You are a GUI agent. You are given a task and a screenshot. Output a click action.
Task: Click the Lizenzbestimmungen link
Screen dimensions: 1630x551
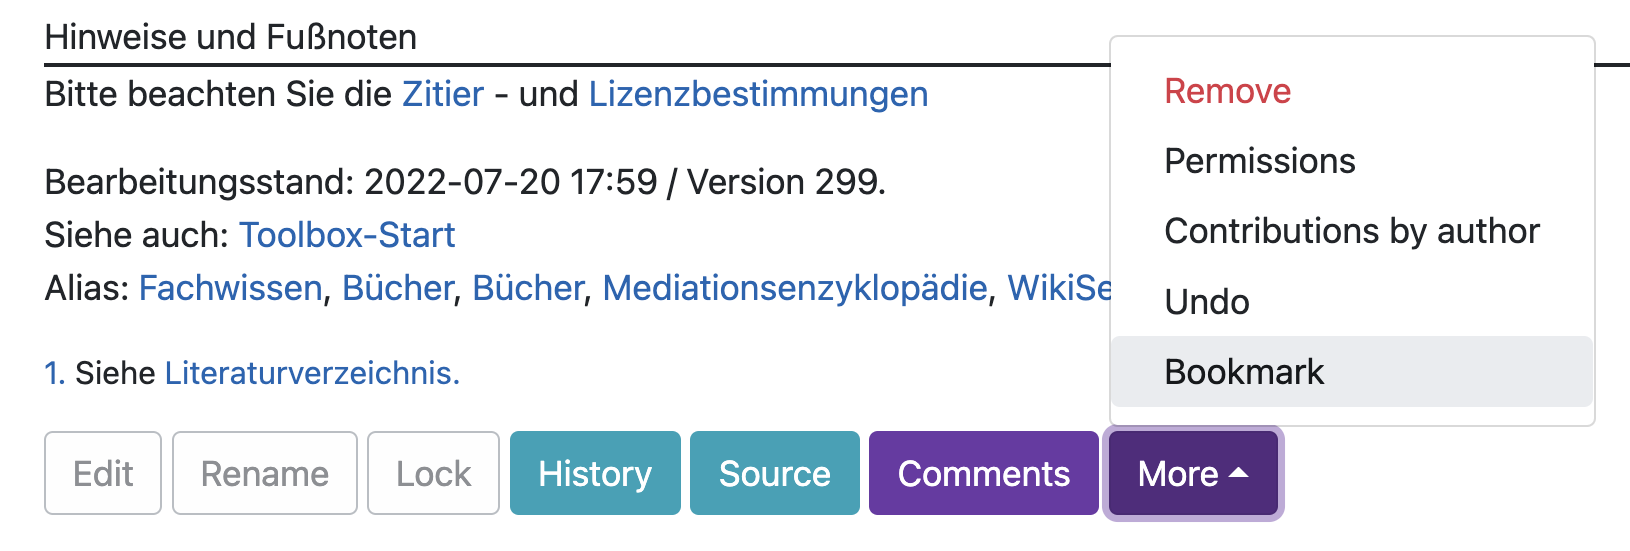tap(758, 94)
